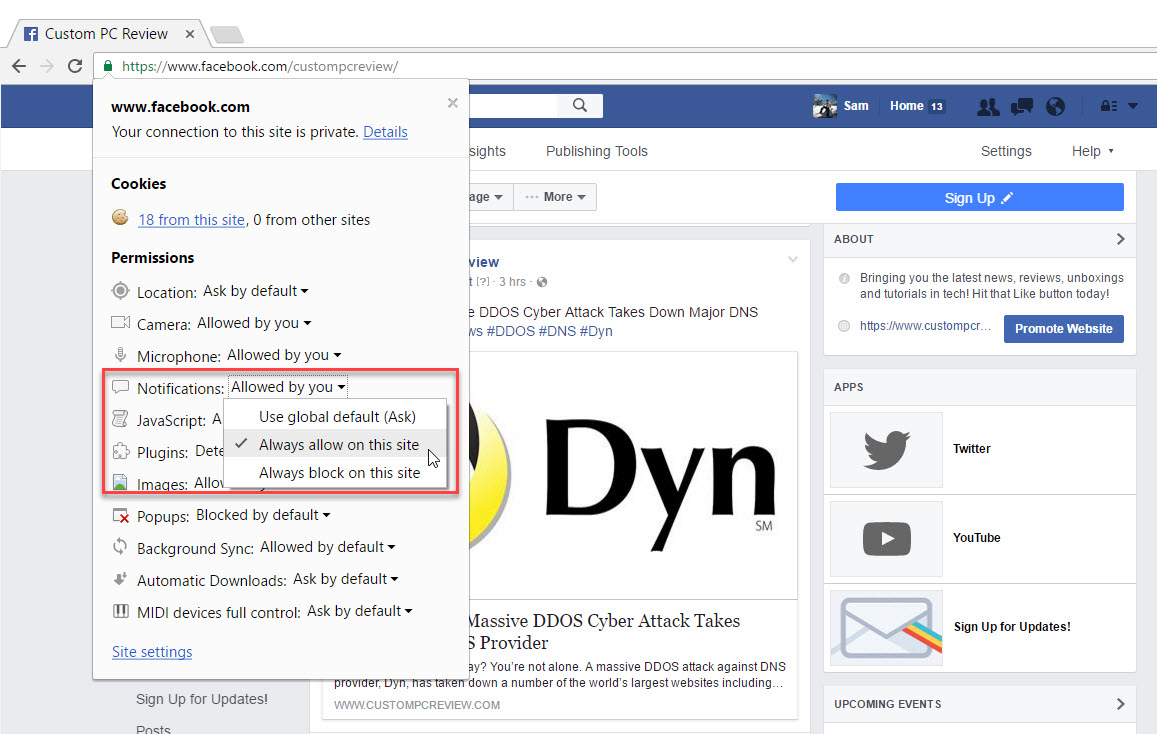This screenshot has width=1157, height=734.
Task: Choose 'Always allow on this site'
Action: 336,444
